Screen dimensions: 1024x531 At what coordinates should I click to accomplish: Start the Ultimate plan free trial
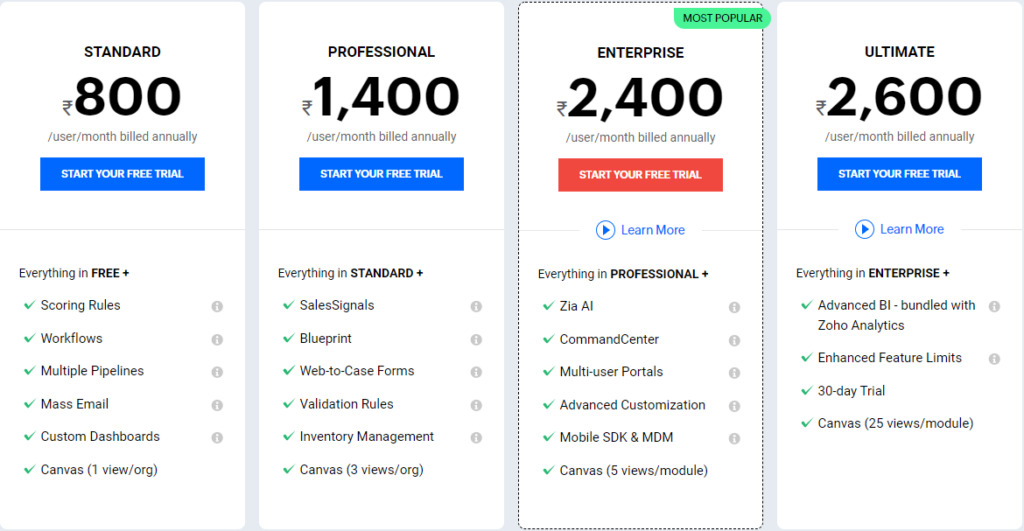click(x=899, y=174)
